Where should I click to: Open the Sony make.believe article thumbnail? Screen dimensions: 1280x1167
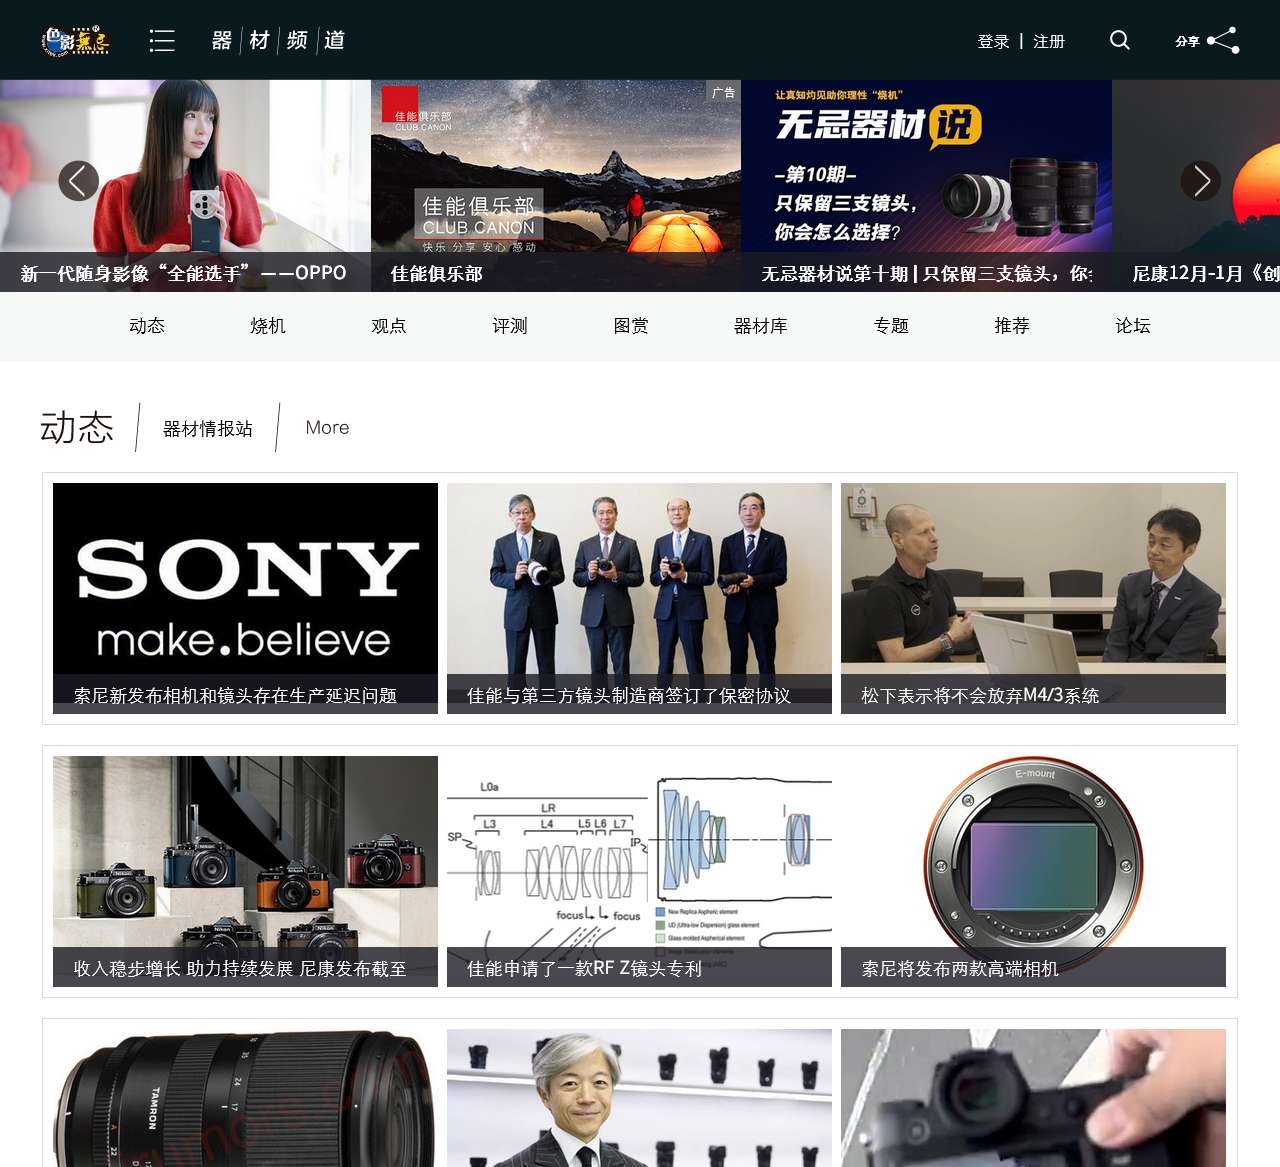point(245,598)
